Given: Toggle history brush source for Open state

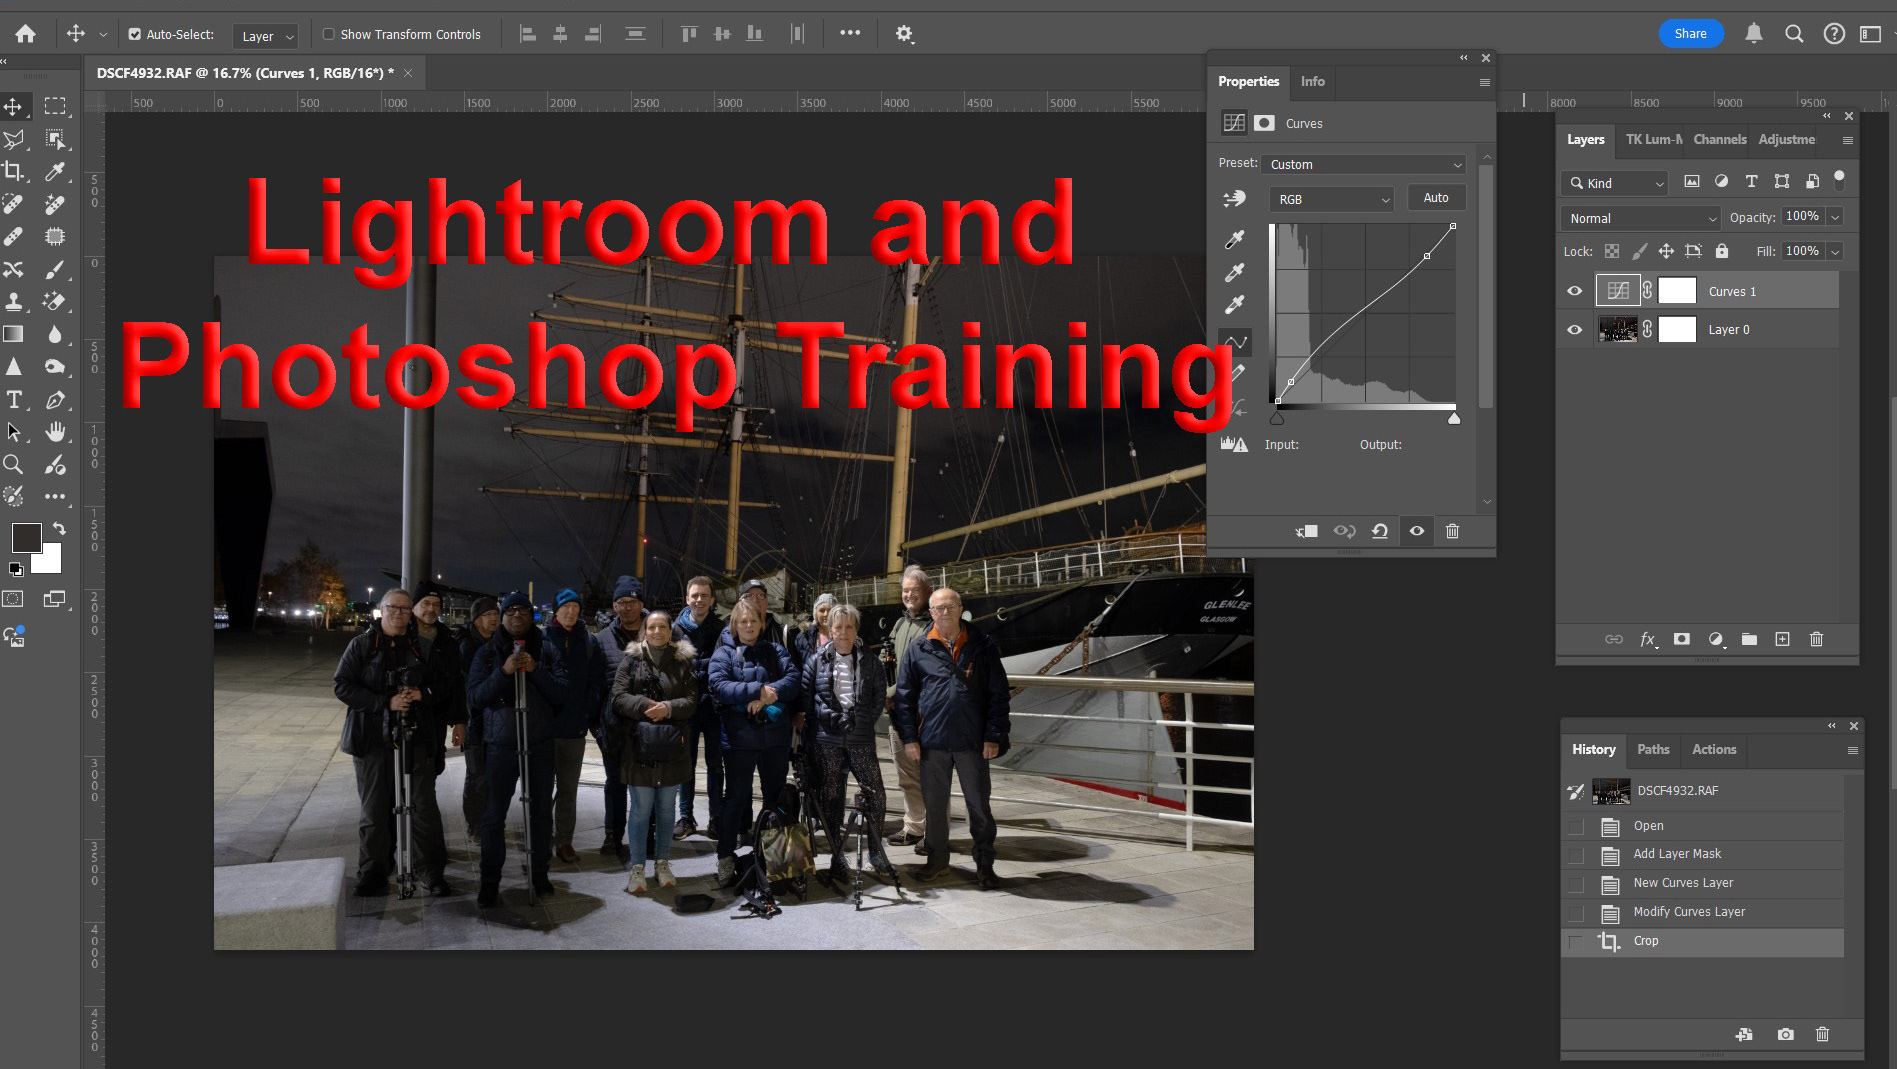Looking at the screenshot, I should (1577, 826).
